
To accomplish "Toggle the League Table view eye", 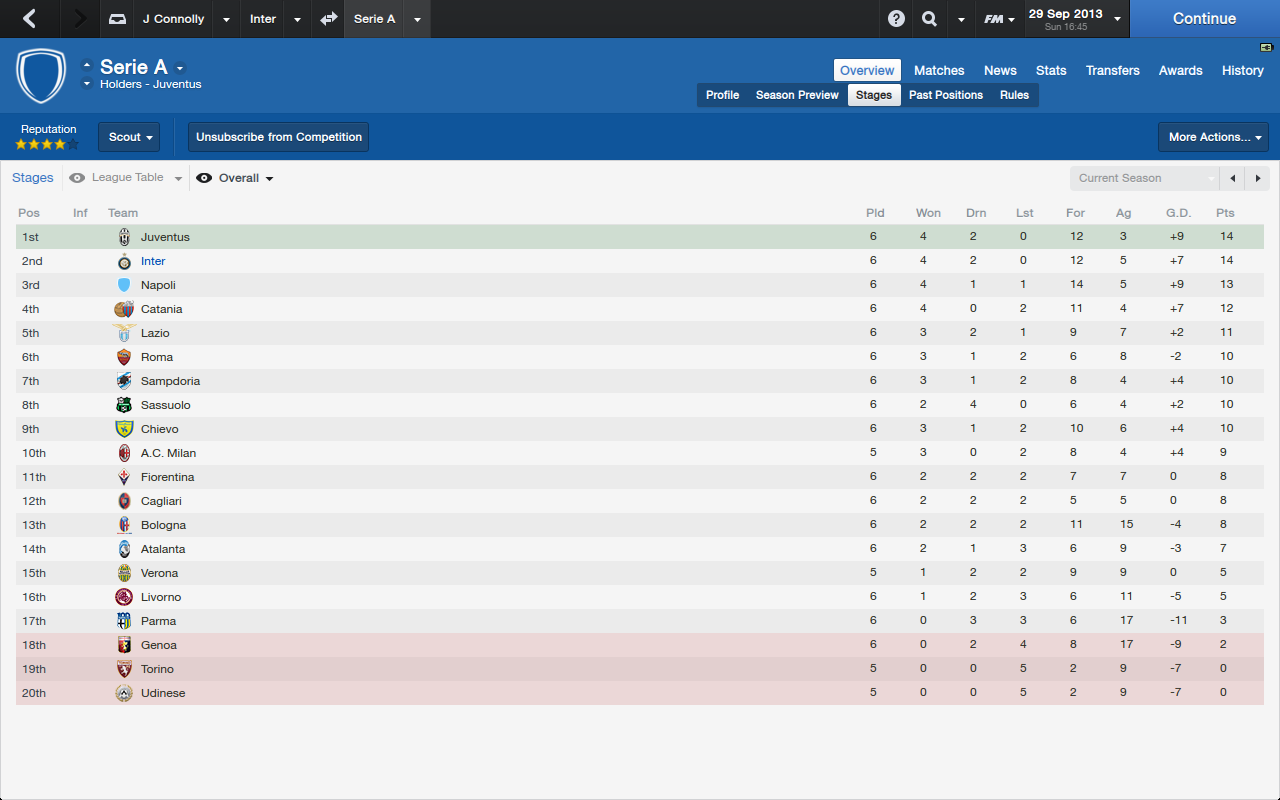I will pyautogui.click(x=77, y=178).
